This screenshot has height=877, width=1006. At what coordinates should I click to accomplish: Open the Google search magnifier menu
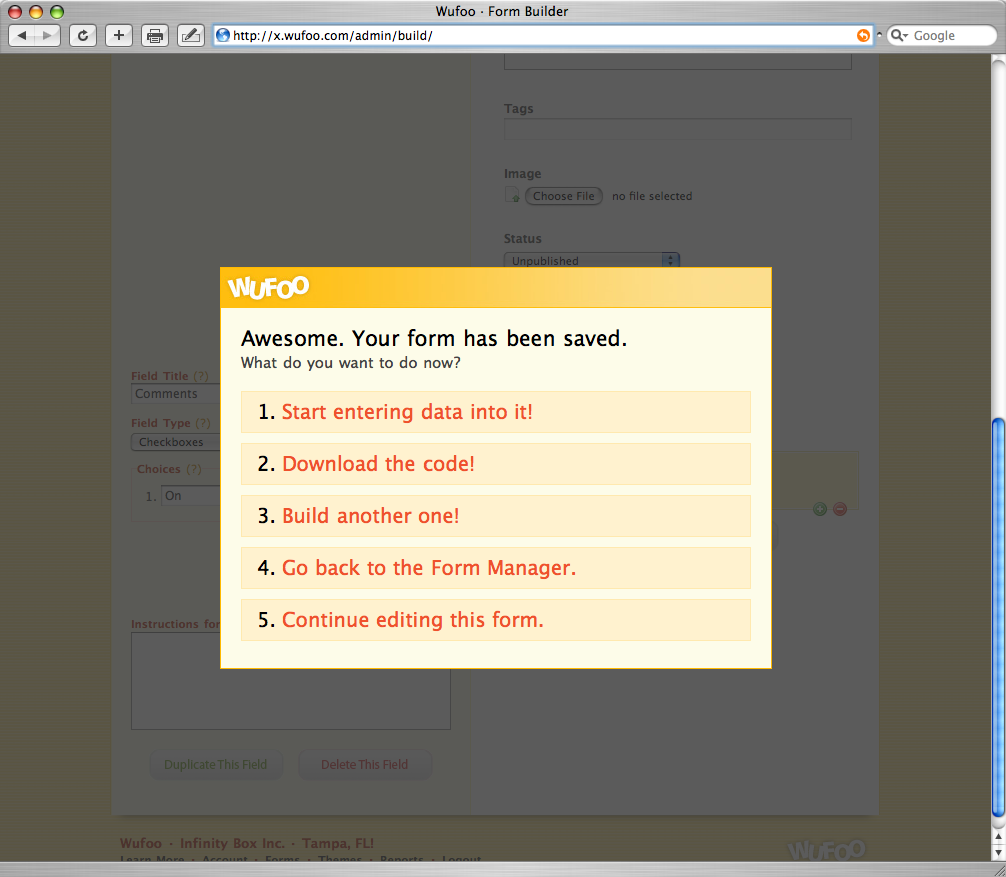[x=899, y=35]
